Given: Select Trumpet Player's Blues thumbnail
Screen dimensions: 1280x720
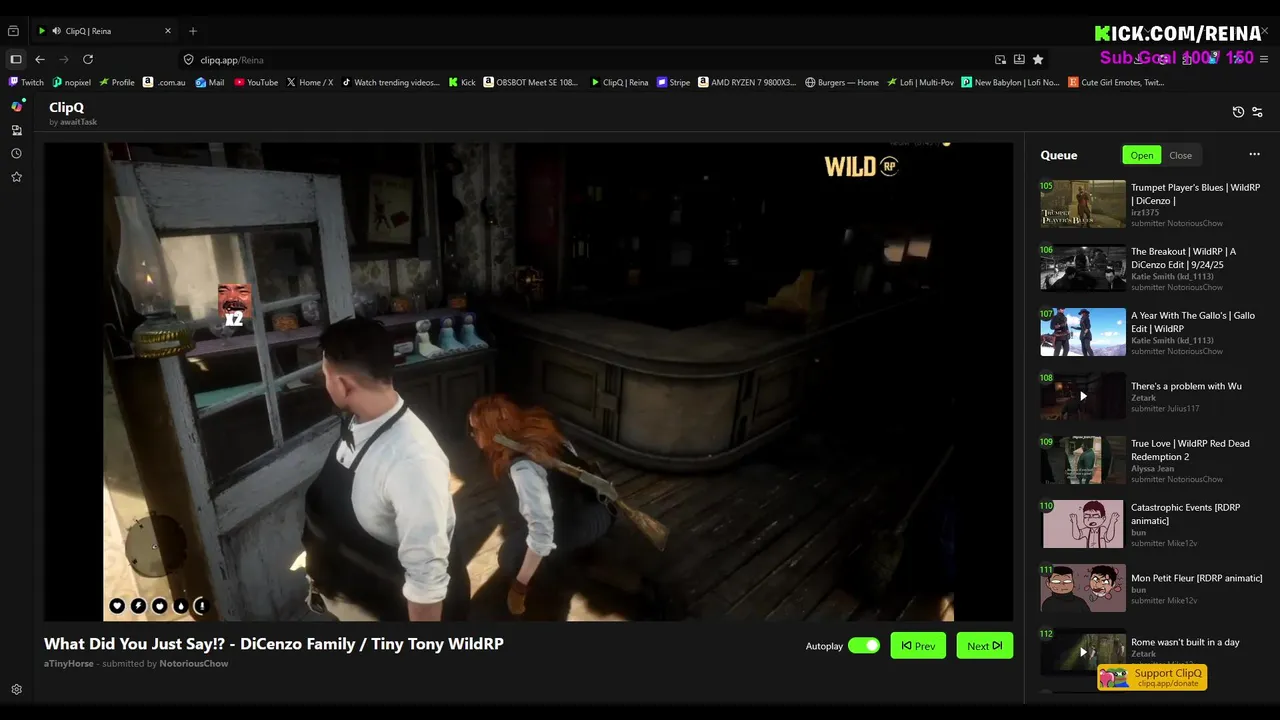Looking at the screenshot, I should [1083, 204].
